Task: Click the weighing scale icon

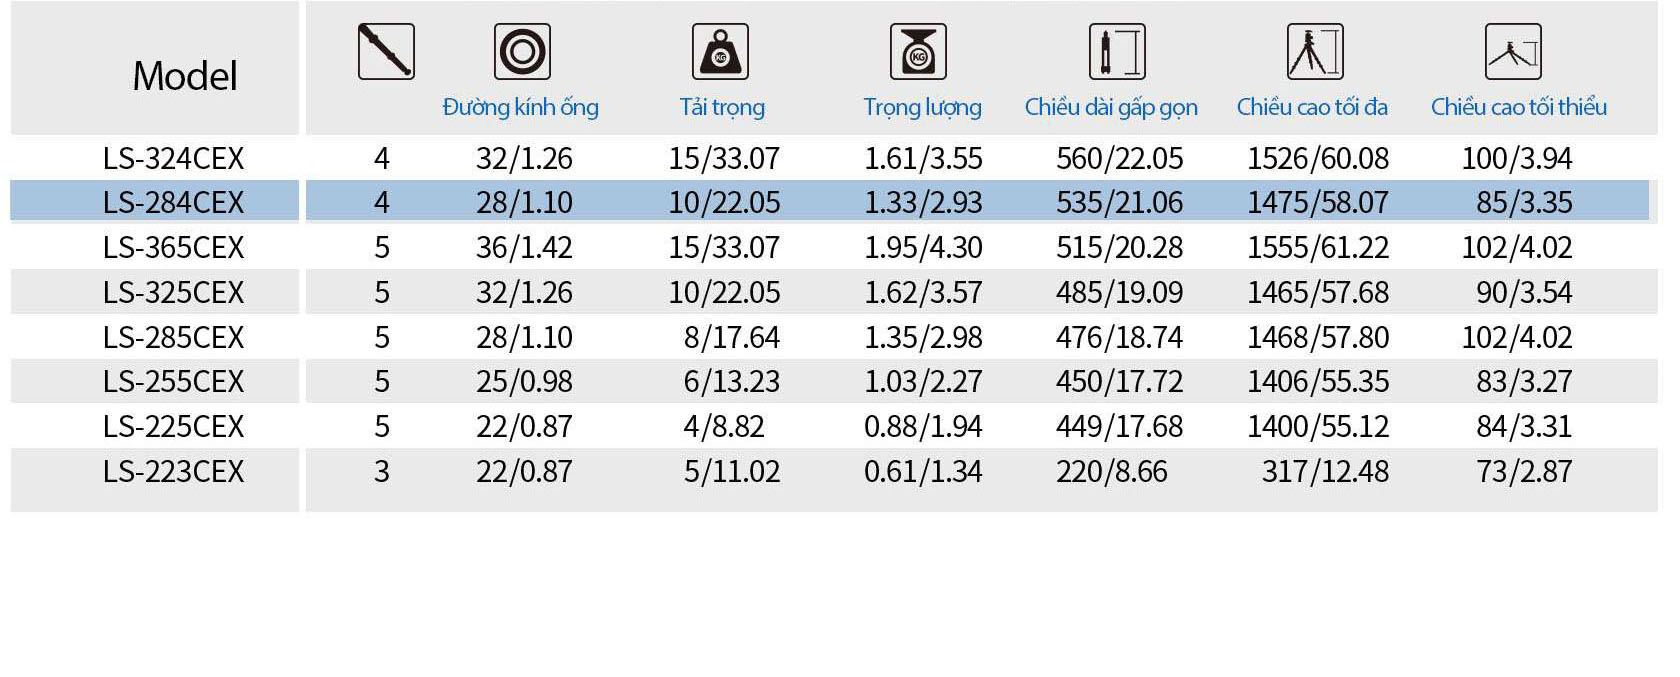Action: click(x=918, y=52)
